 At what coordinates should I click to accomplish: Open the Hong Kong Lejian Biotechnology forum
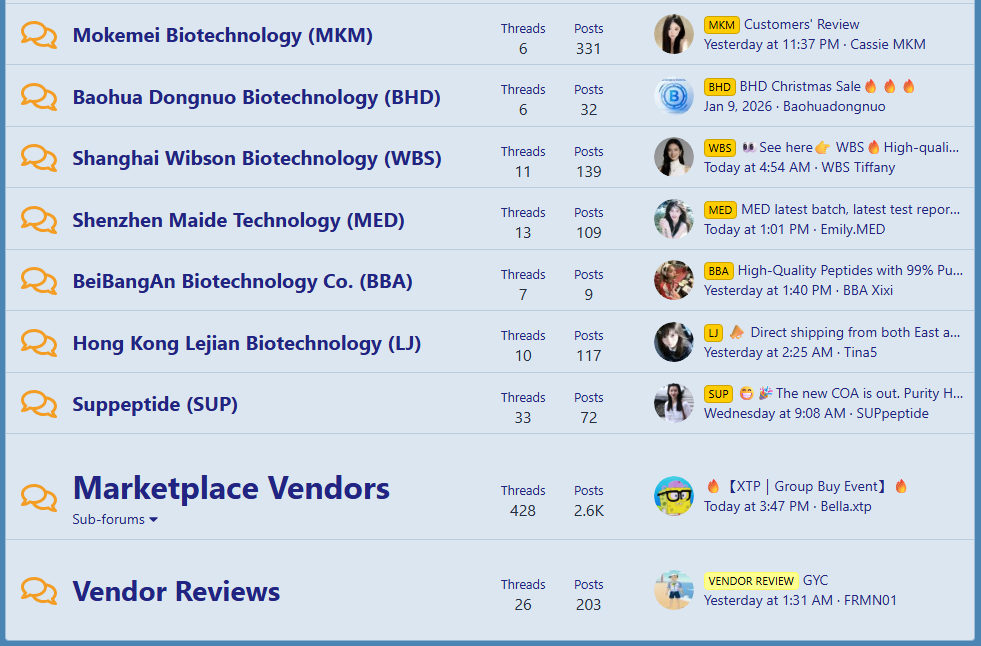click(246, 343)
